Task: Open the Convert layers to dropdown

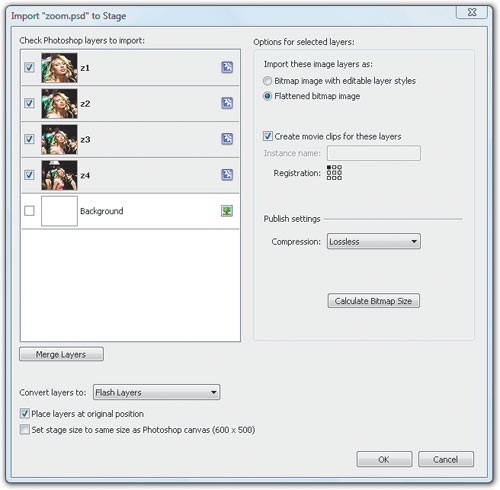Action: point(156,392)
